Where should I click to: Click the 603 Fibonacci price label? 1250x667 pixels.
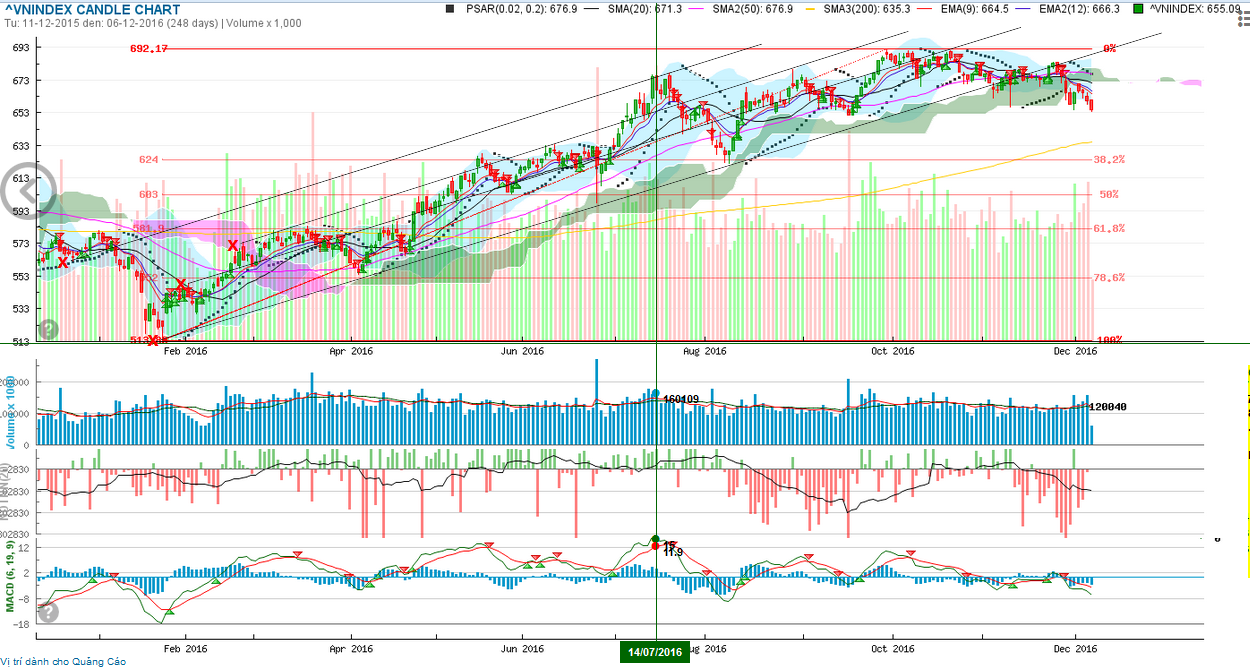tap(148, 194)
